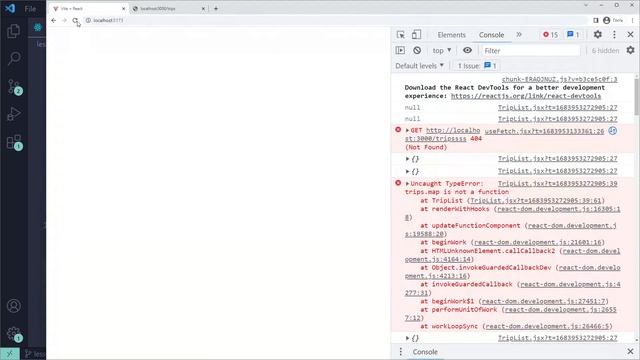Close the bottom console drawer

point(630,351)
